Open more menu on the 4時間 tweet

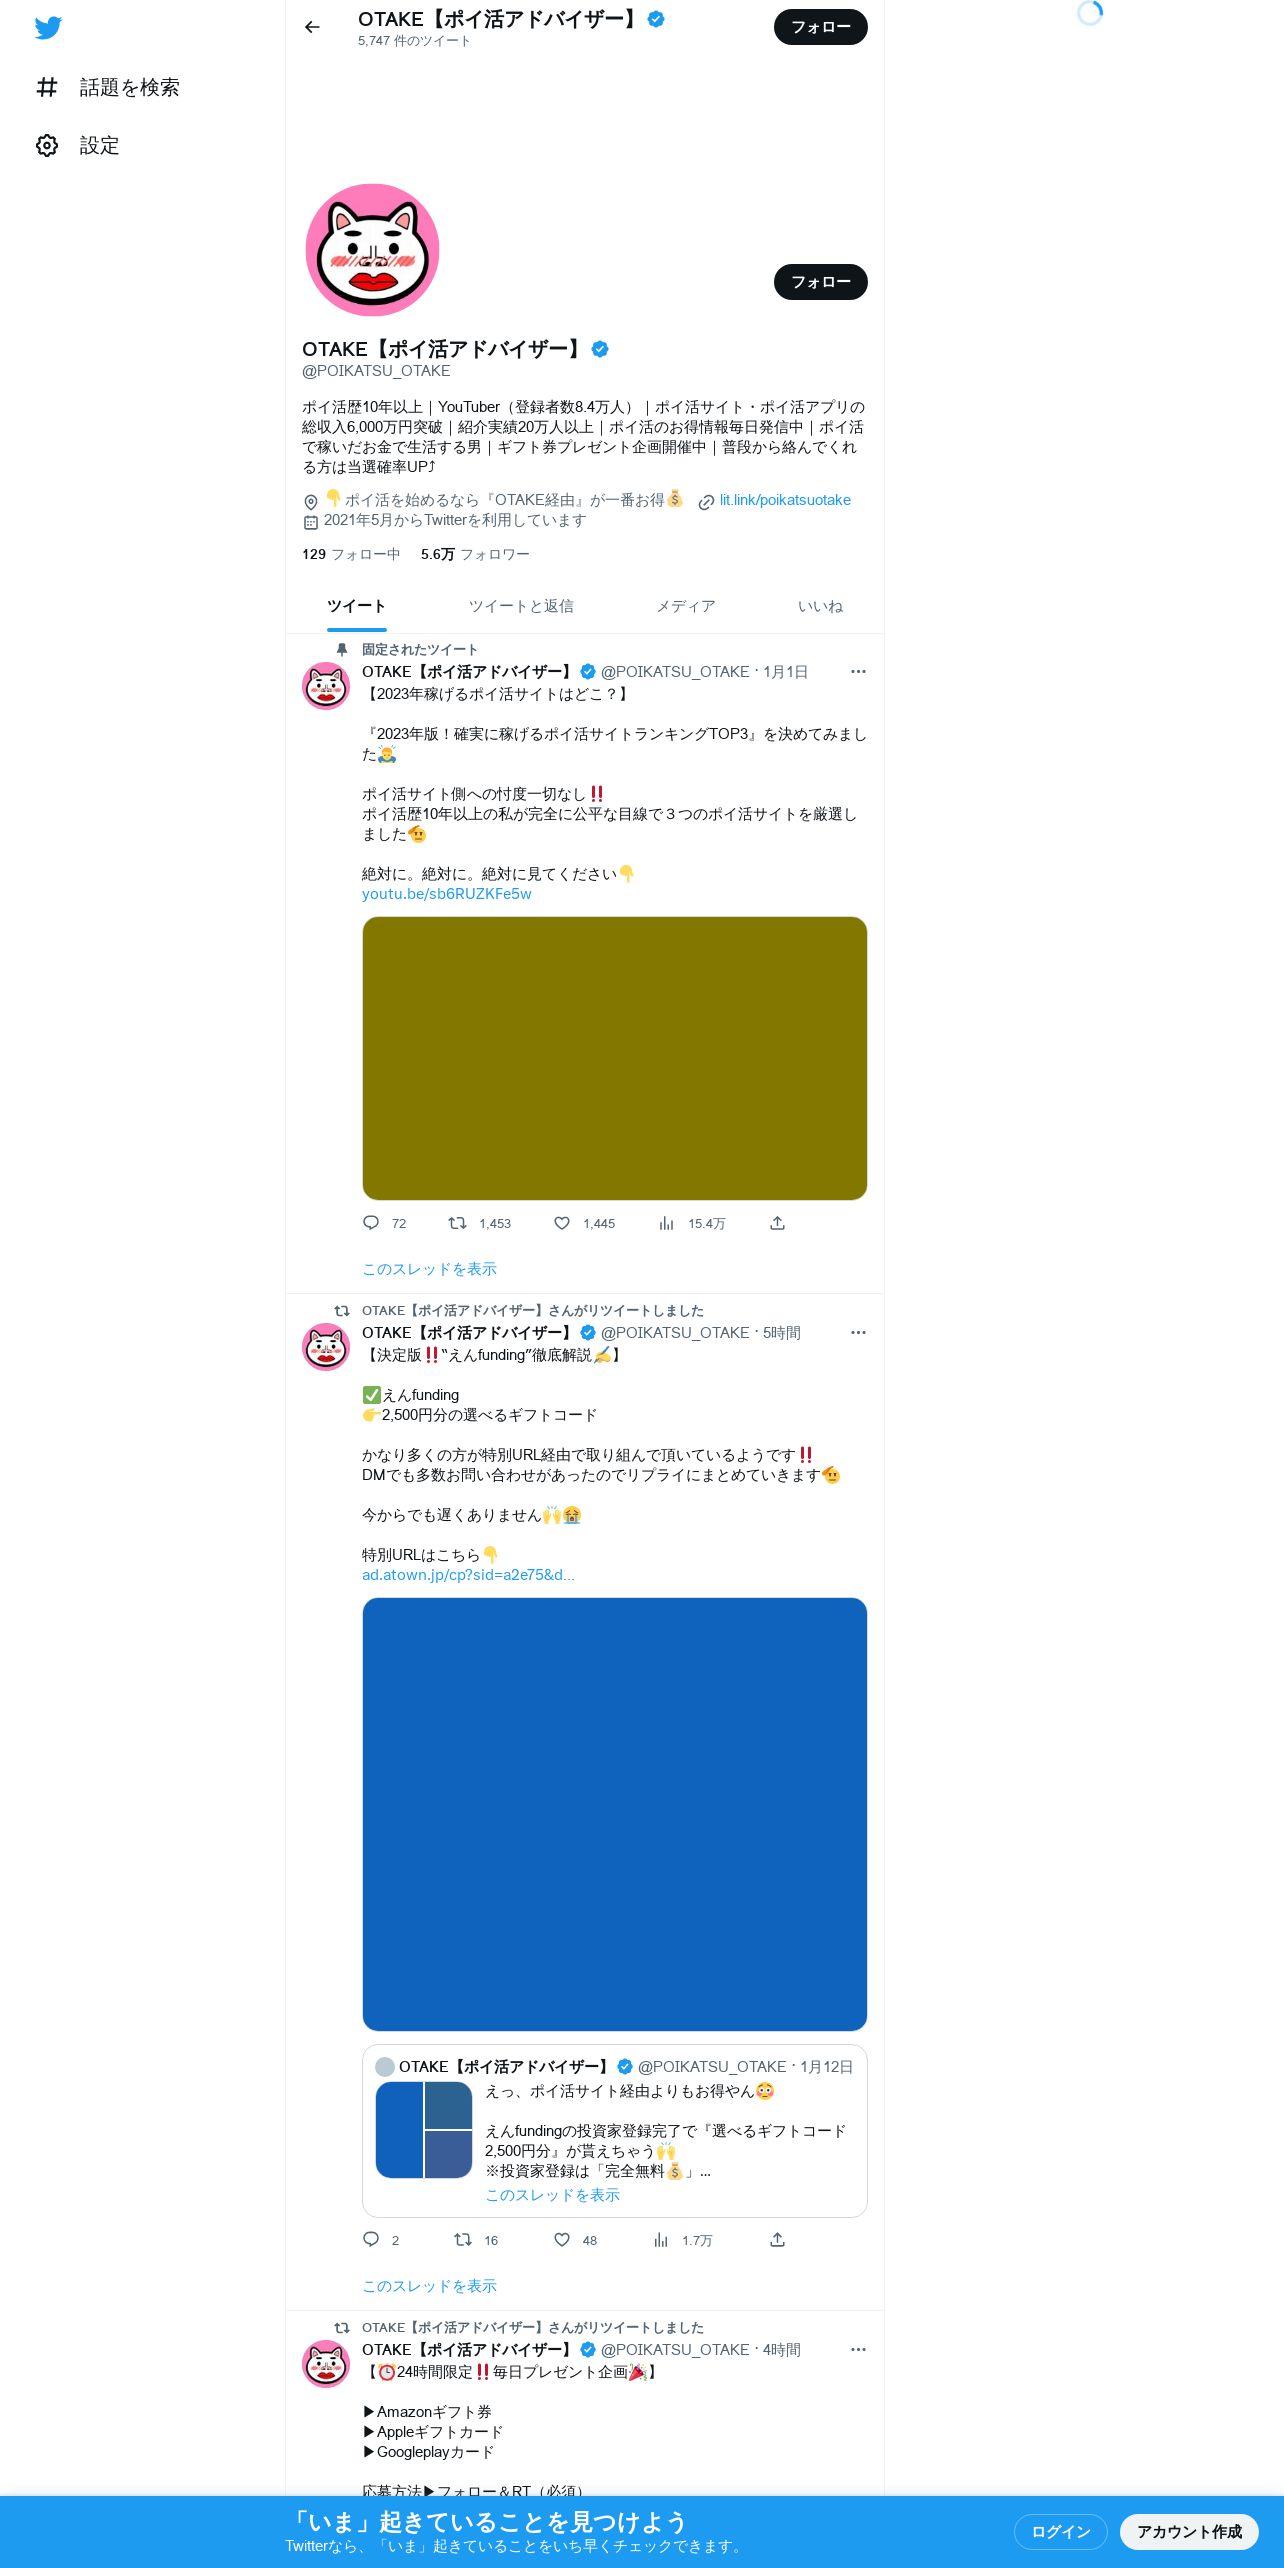(x=858, y=2350)
